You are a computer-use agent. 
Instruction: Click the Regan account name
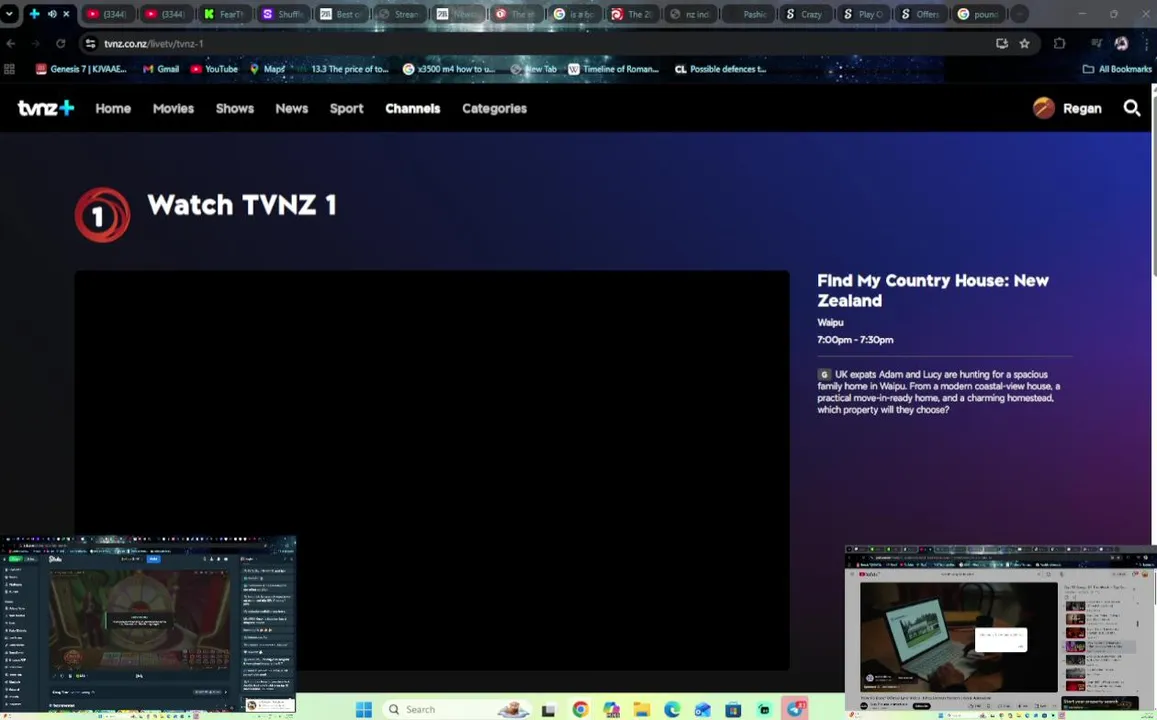pyautogui.click(x=1082, y=108)
